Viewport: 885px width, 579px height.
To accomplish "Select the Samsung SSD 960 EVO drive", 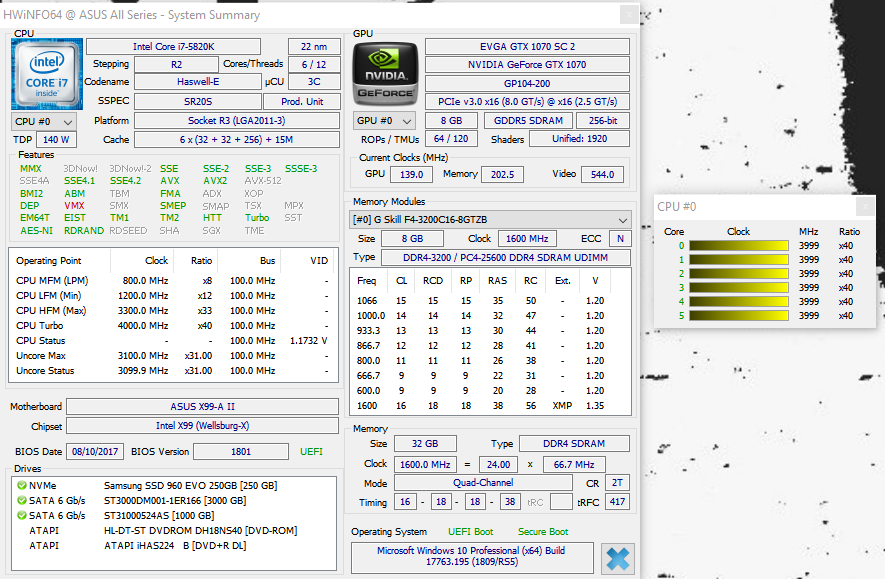I will click(x=174, y=485).
